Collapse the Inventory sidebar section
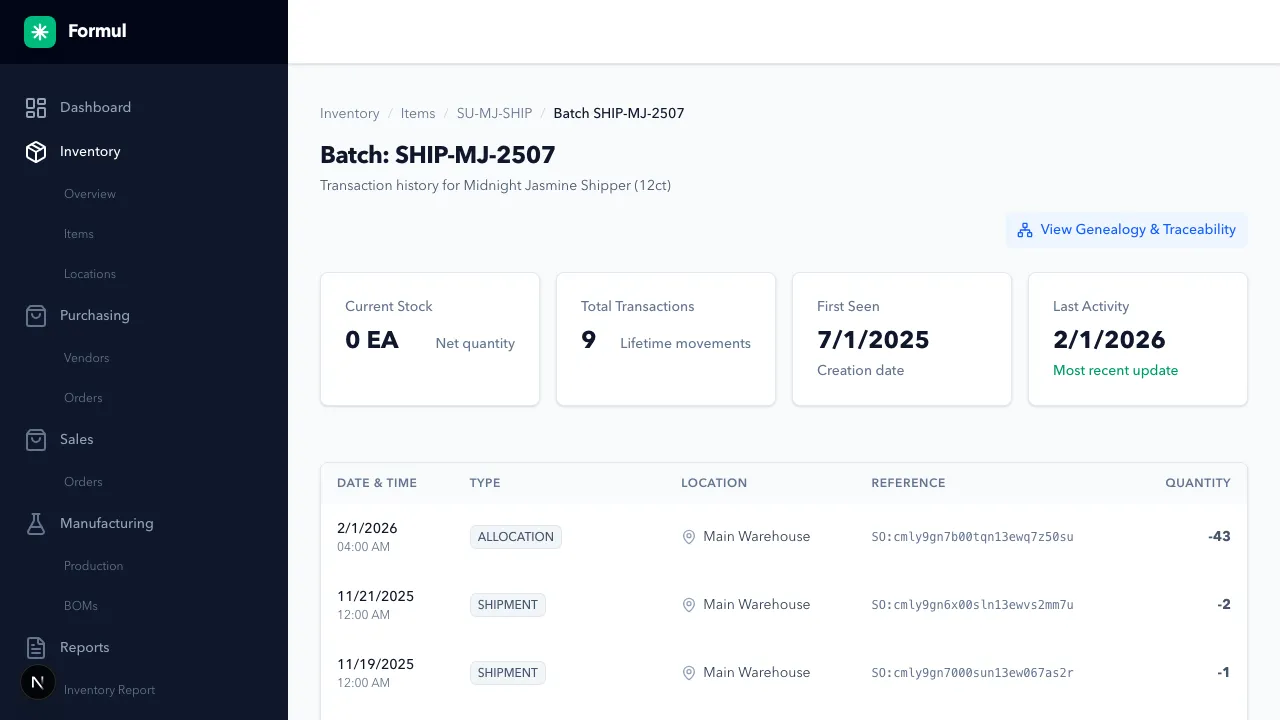 [90, 151]
